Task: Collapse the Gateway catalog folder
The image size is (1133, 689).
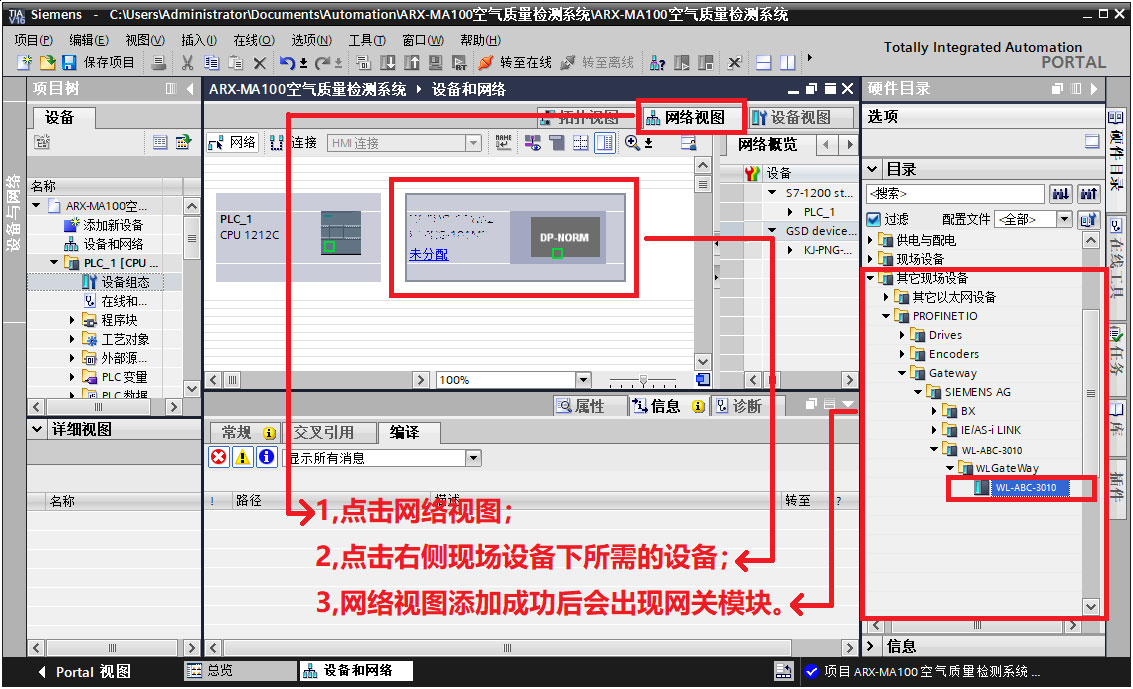Action: pos(902,373)
